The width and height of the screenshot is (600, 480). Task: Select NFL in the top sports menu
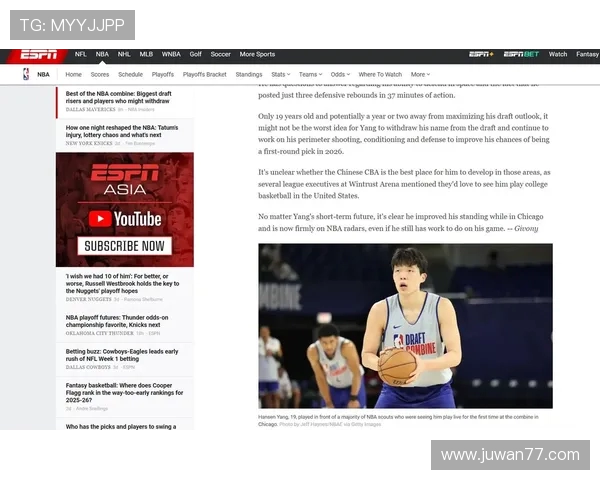(81, 54)
